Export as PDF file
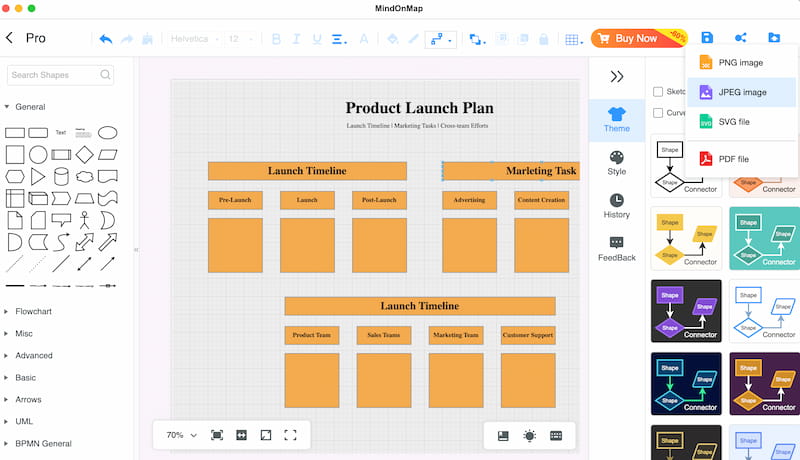Viewport: 800px width, 460px height. pos(741,159)
